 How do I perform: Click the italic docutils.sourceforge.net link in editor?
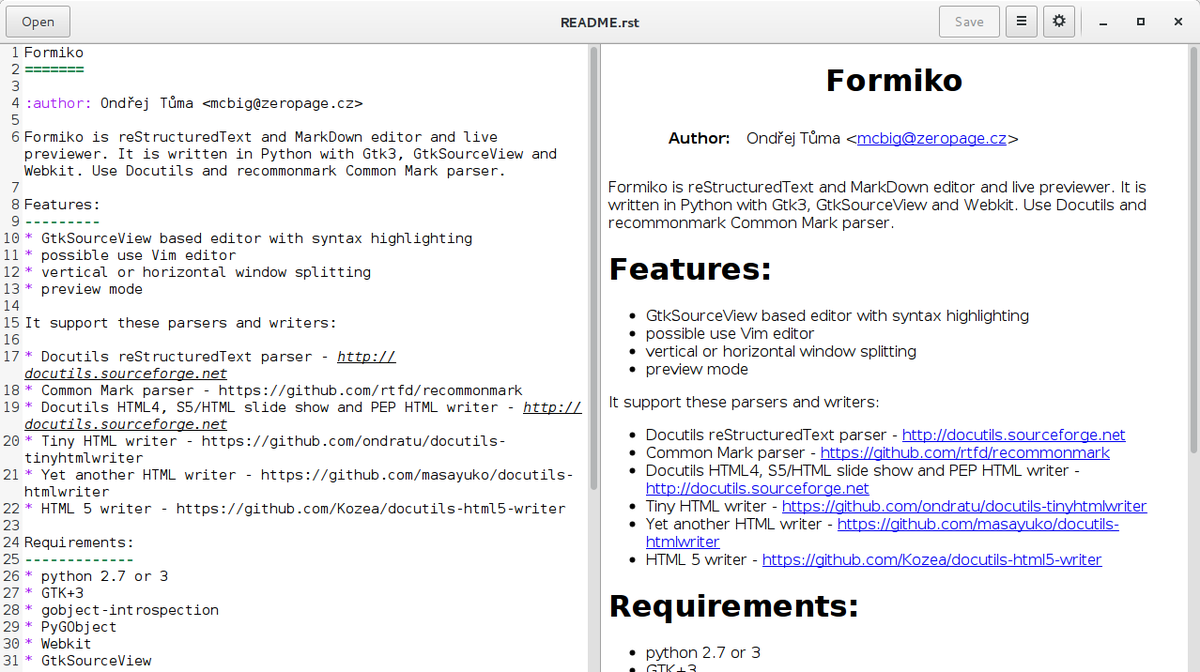coord(125,373)
